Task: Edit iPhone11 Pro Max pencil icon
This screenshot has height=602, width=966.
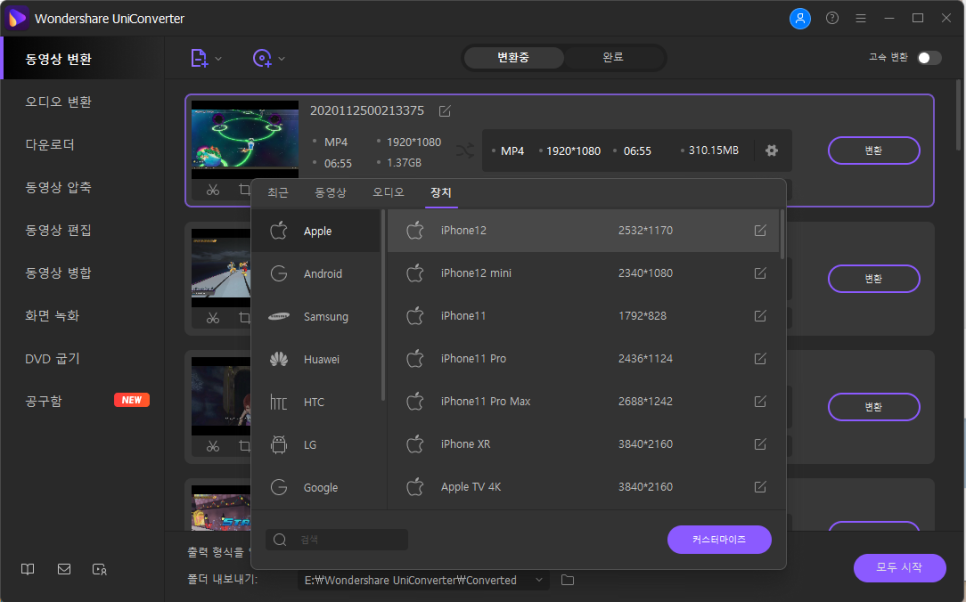Action: click(760, 401)
